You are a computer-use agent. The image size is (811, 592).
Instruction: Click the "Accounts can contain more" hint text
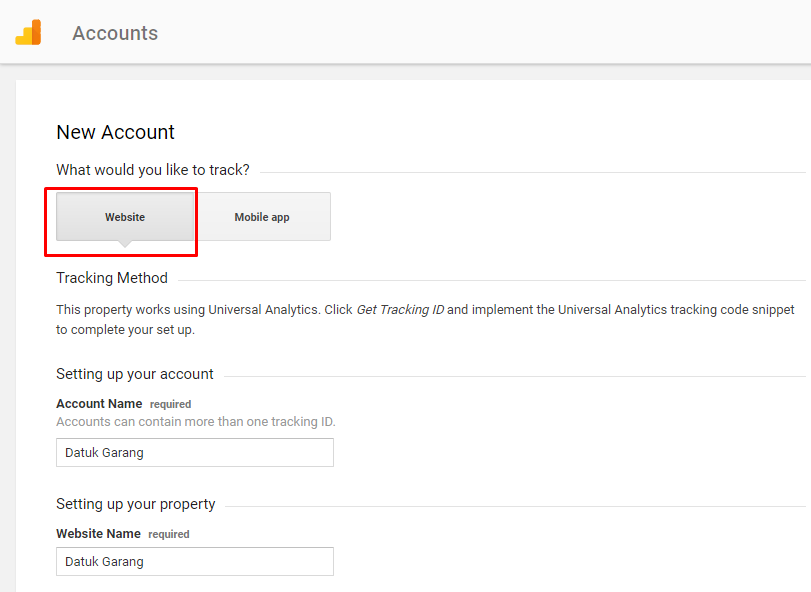[x=196, y=422]
